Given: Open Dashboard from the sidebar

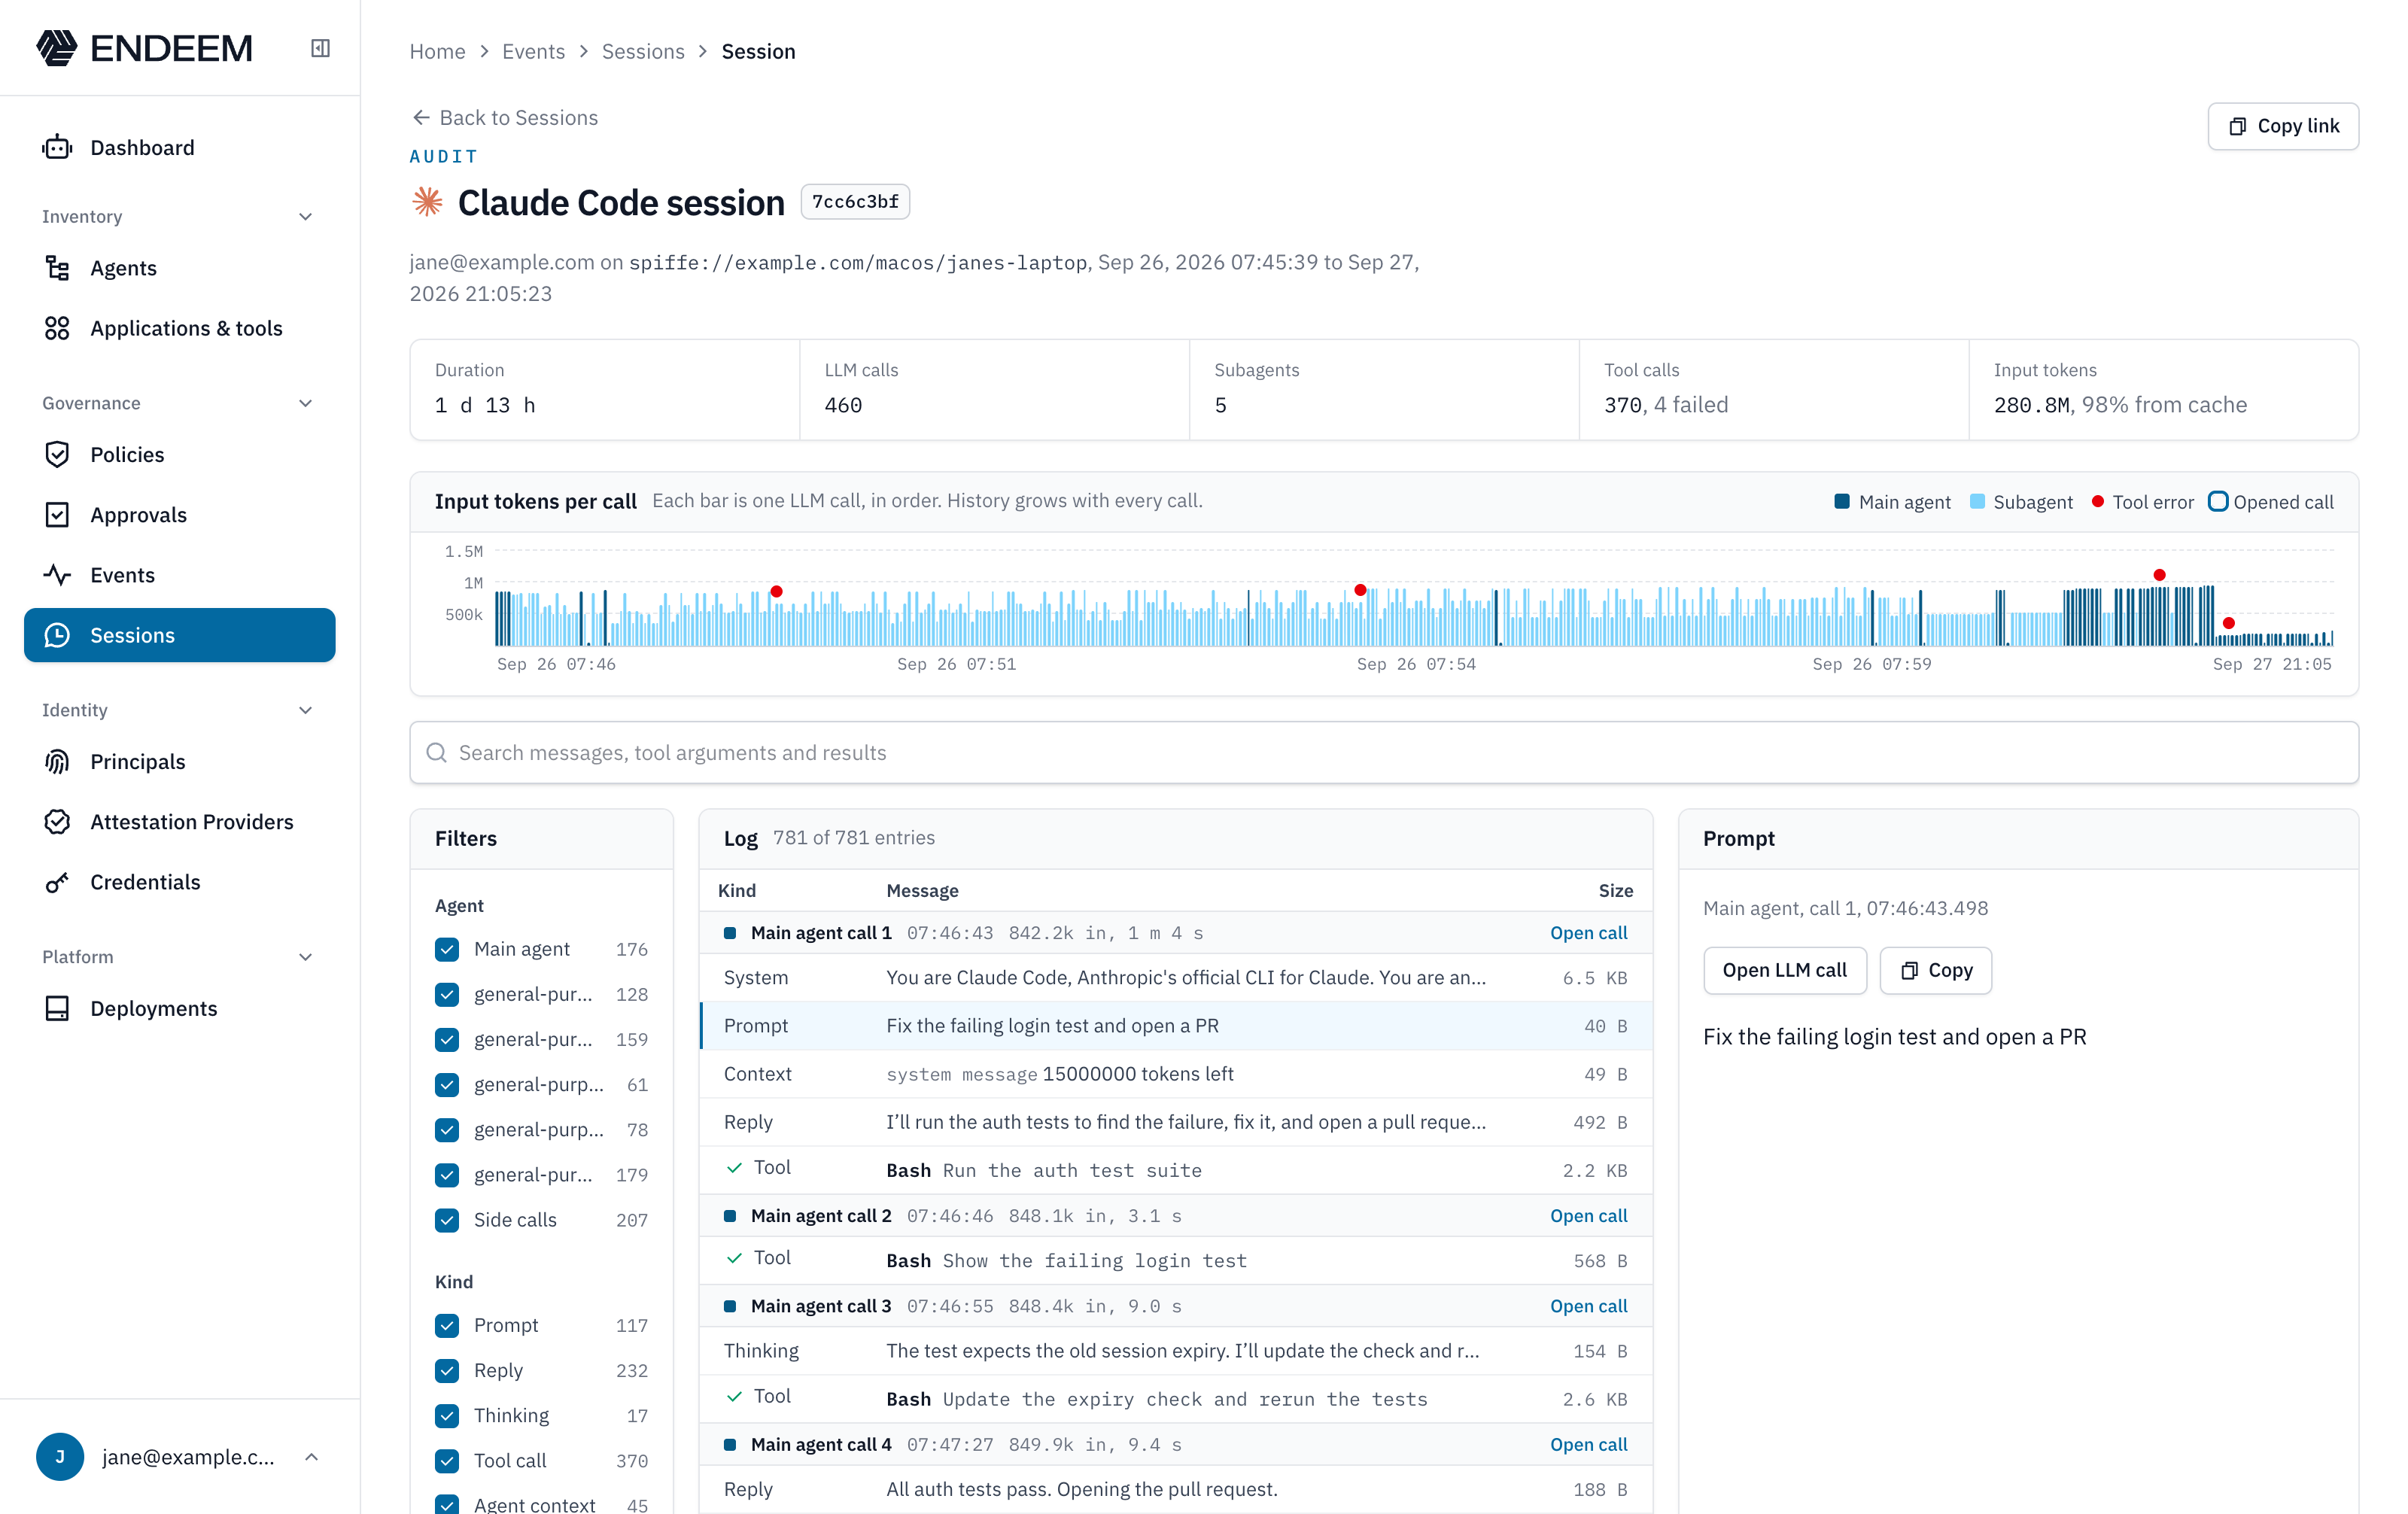Looking at the screenshot, I should point(180,147).
